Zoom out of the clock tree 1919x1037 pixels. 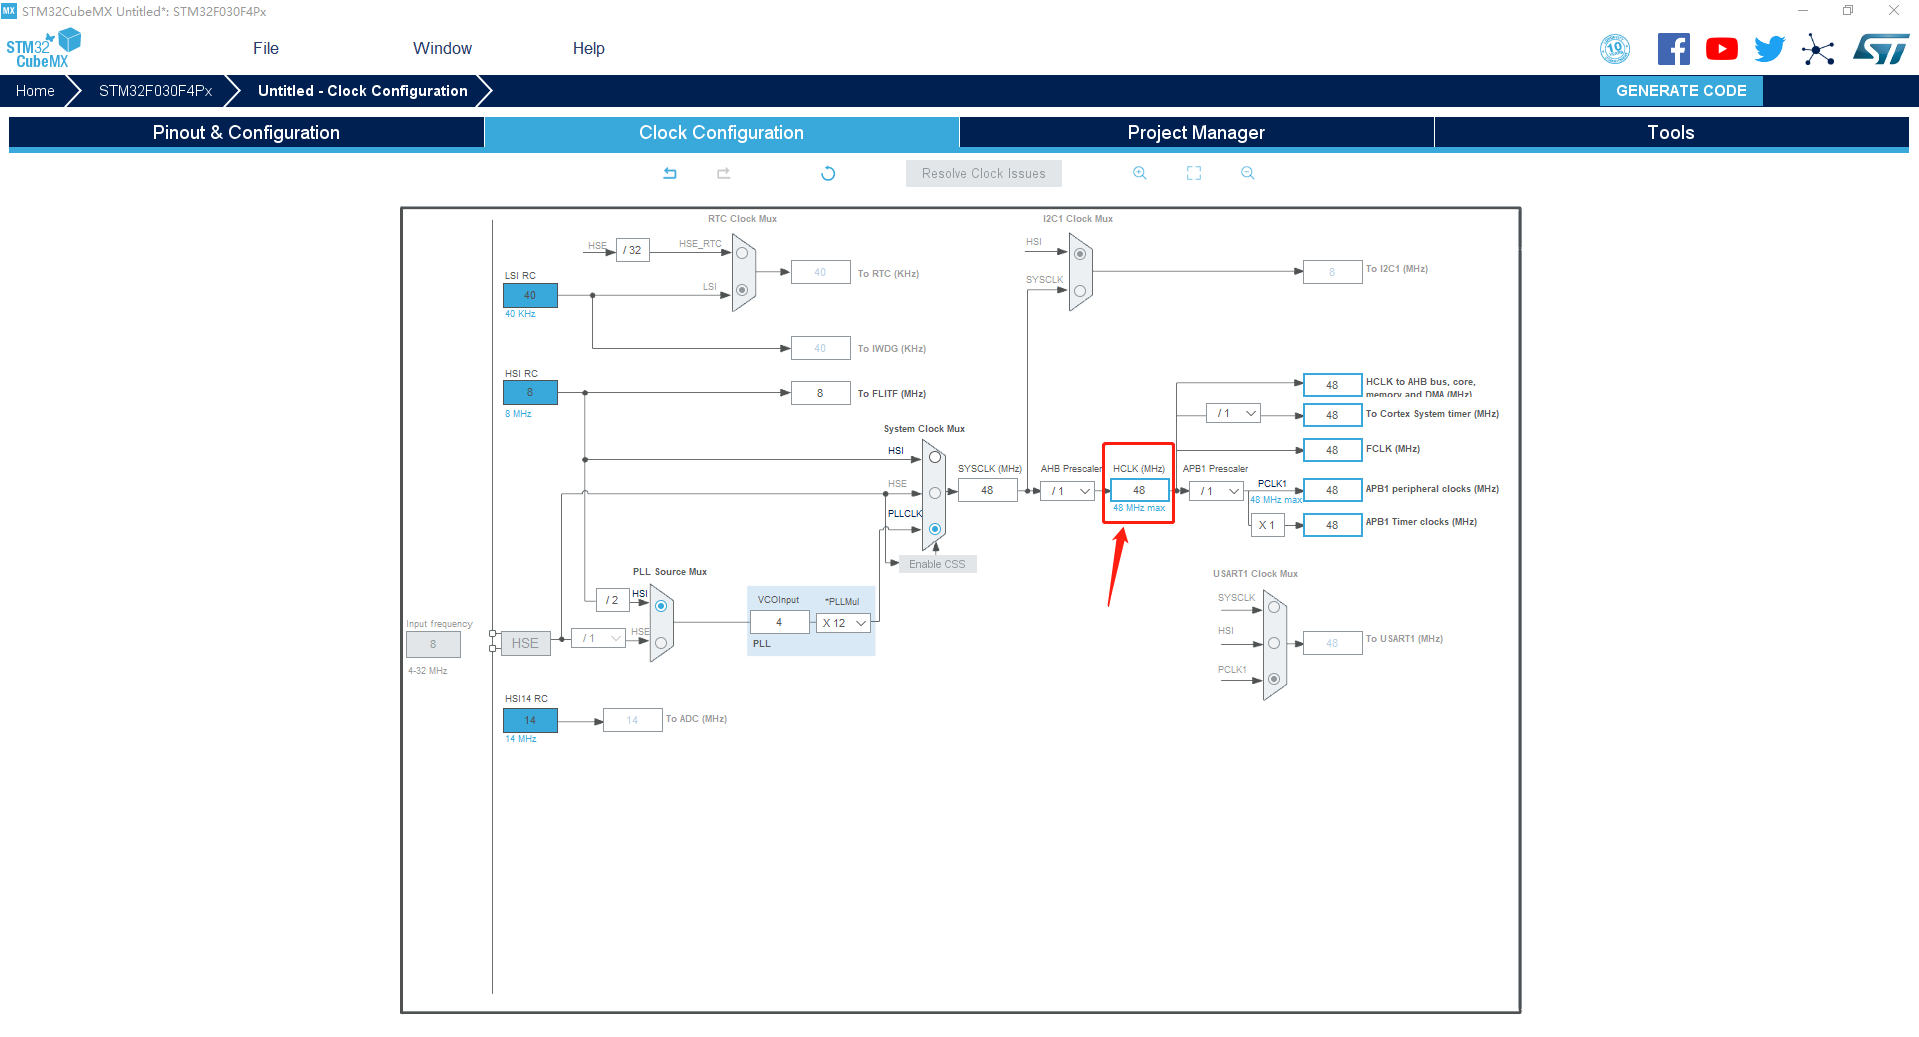[x=1248, y=173]
